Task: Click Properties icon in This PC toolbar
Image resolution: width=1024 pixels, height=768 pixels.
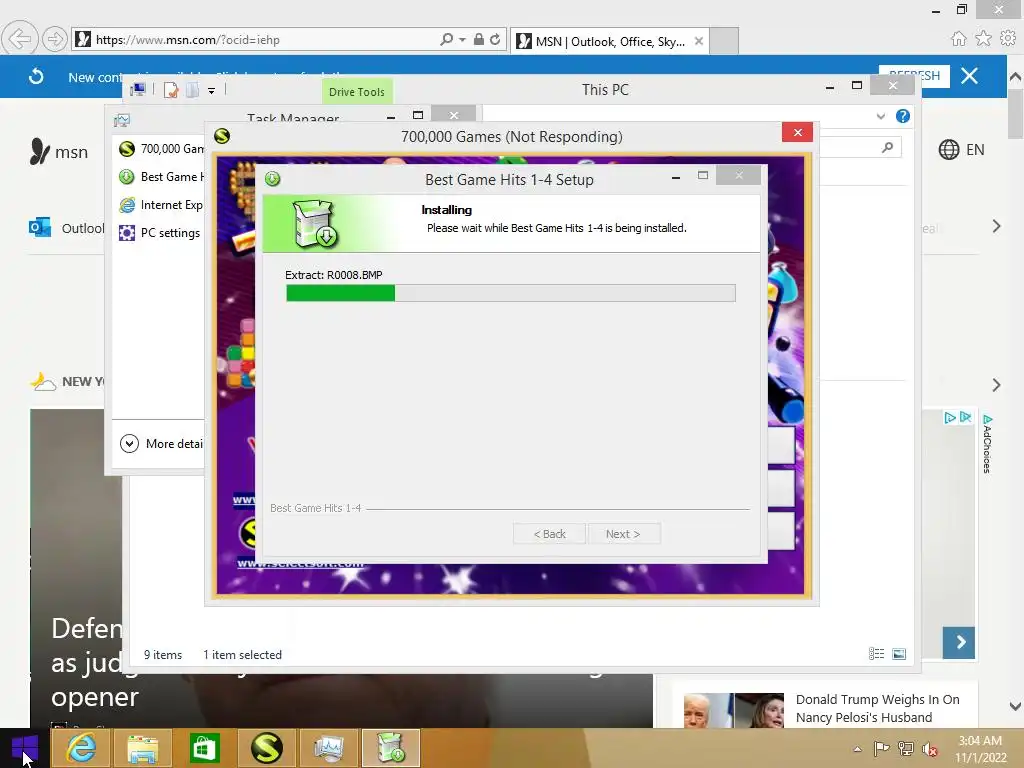Action: tap(171, 90)
